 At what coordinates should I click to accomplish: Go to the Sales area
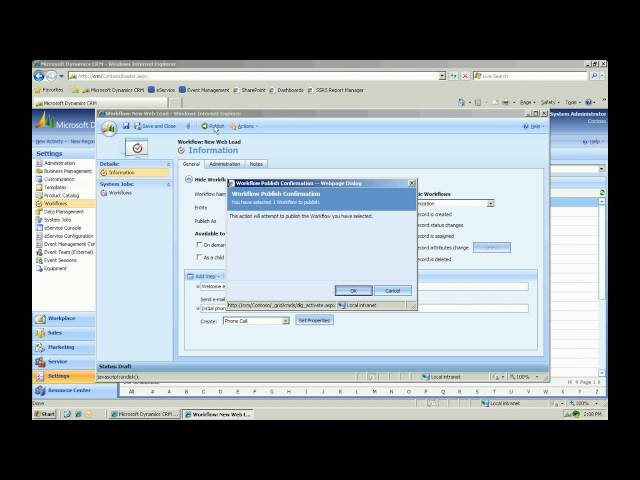pos(64,333)
